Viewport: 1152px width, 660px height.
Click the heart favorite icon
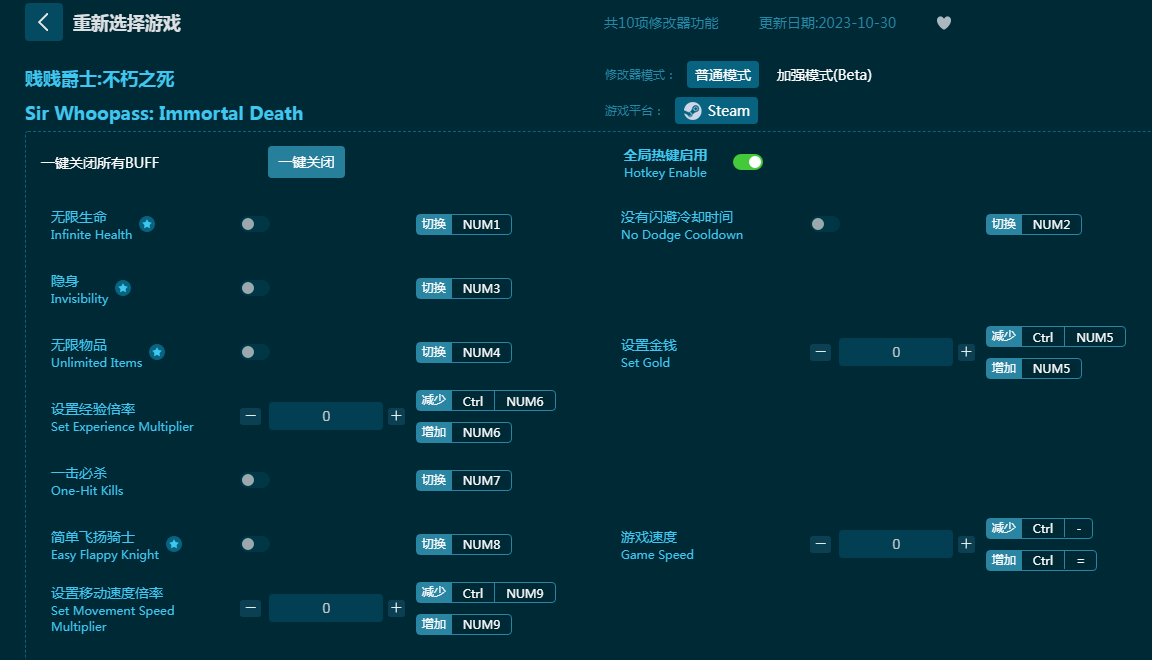click(x=943, y=23)
